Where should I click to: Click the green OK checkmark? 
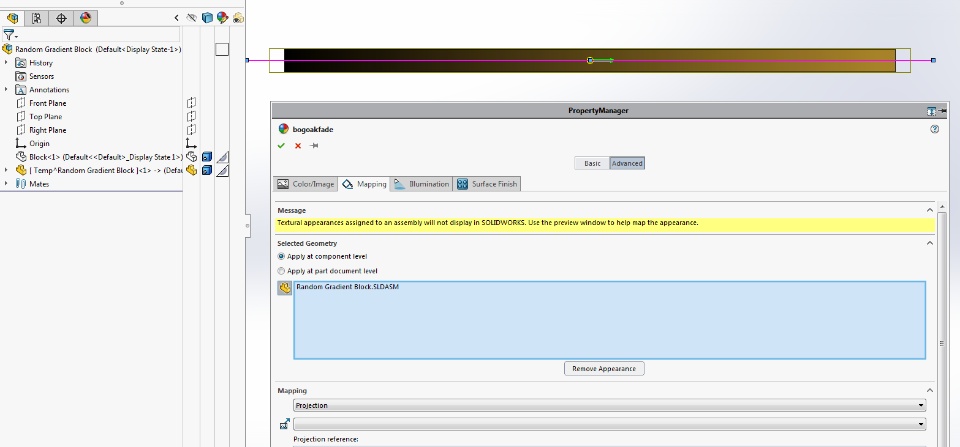pos(281,146)
